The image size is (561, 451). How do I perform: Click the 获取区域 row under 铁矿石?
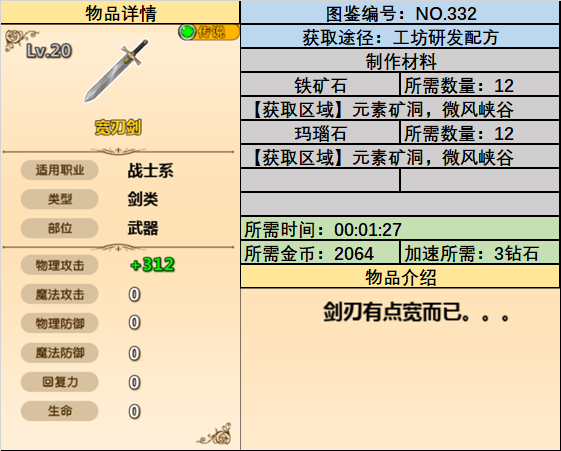tap(400, 108)
